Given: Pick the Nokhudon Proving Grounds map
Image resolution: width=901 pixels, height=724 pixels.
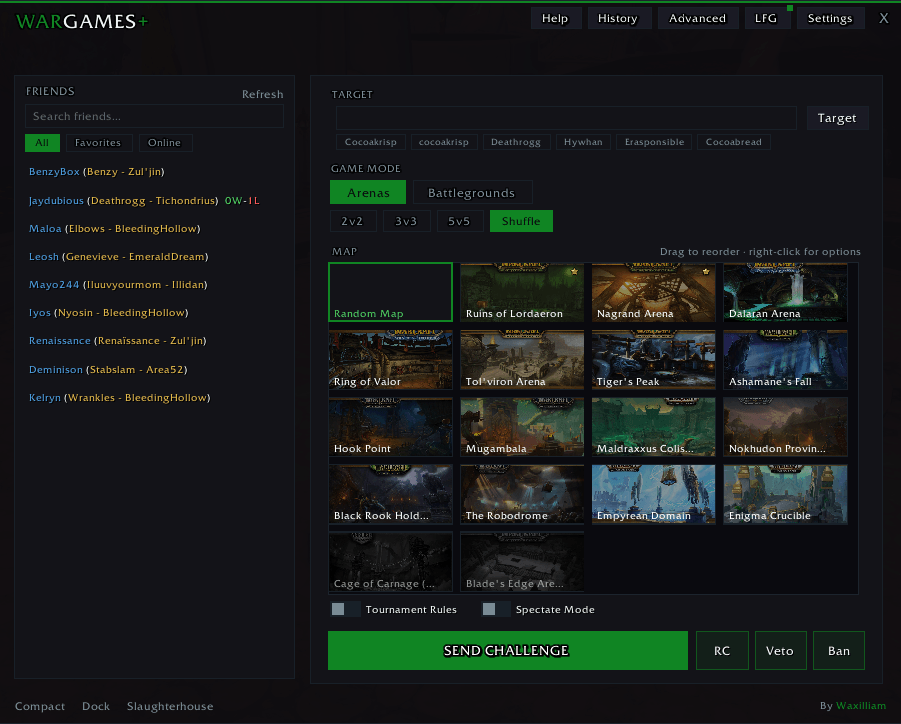Looking at the screenshot, I should (x=785, y=427).
